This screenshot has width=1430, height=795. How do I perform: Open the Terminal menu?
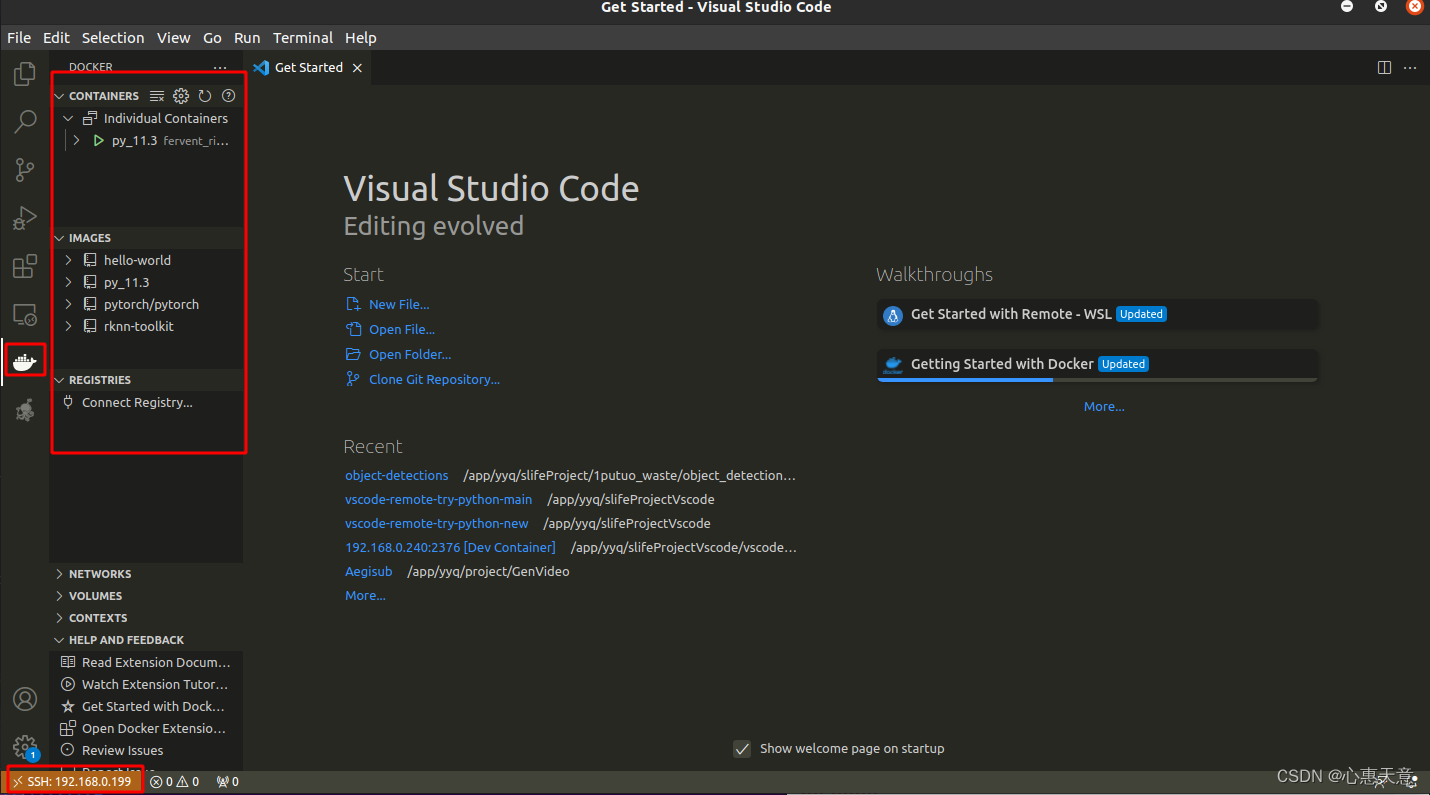303,38
